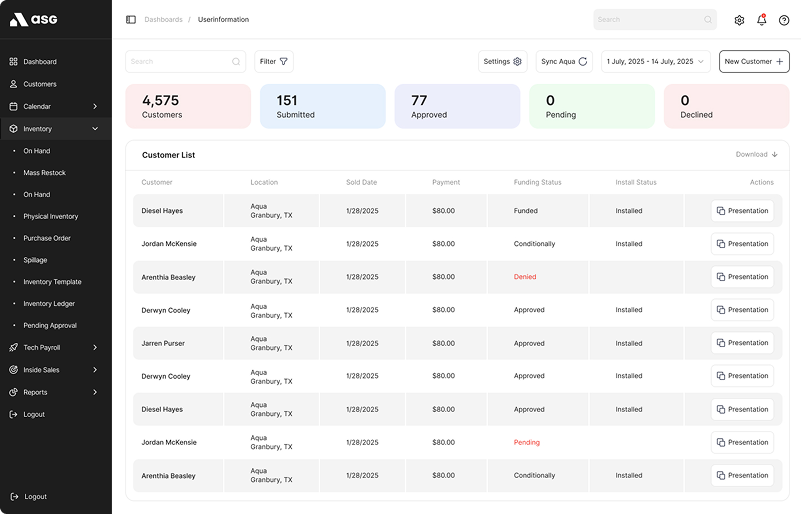Click the Dashboards breadcrumb link

[163, 20]
